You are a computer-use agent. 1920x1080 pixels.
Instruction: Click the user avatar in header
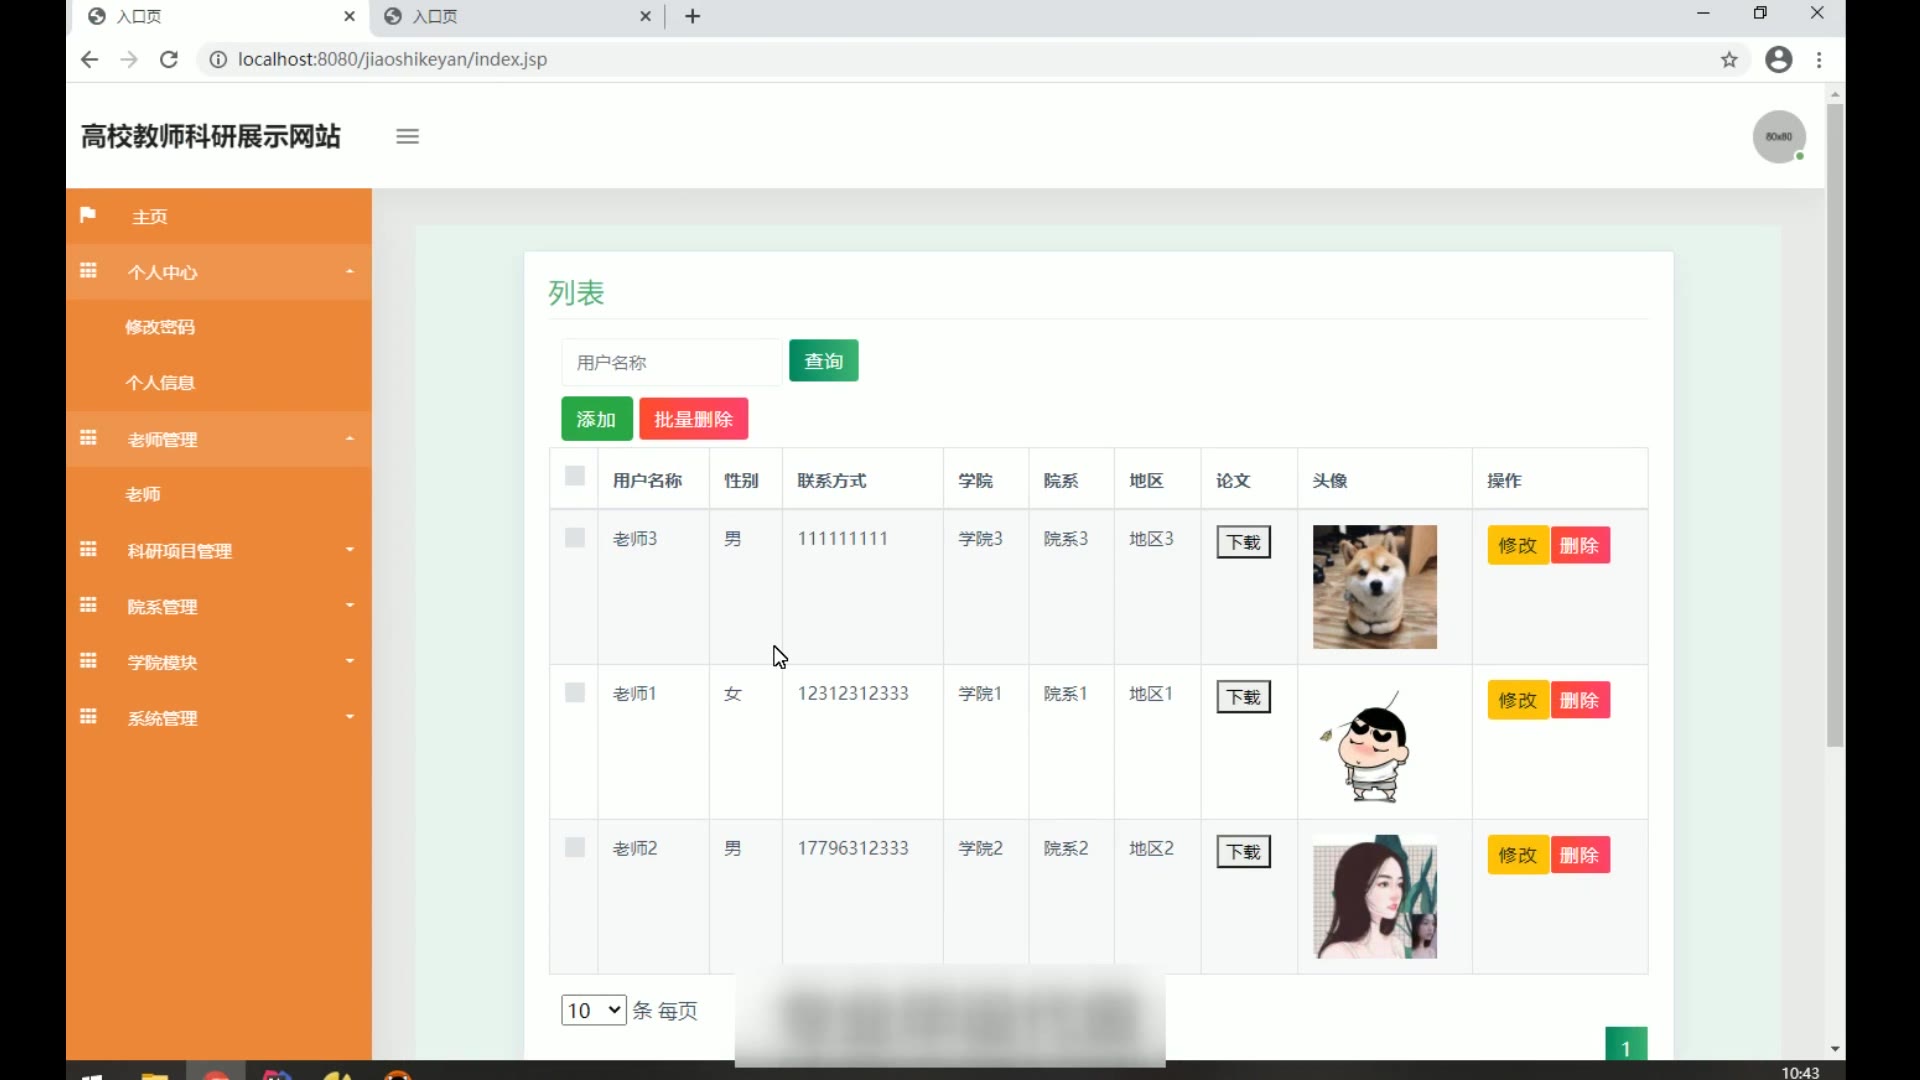(1778, 136)
